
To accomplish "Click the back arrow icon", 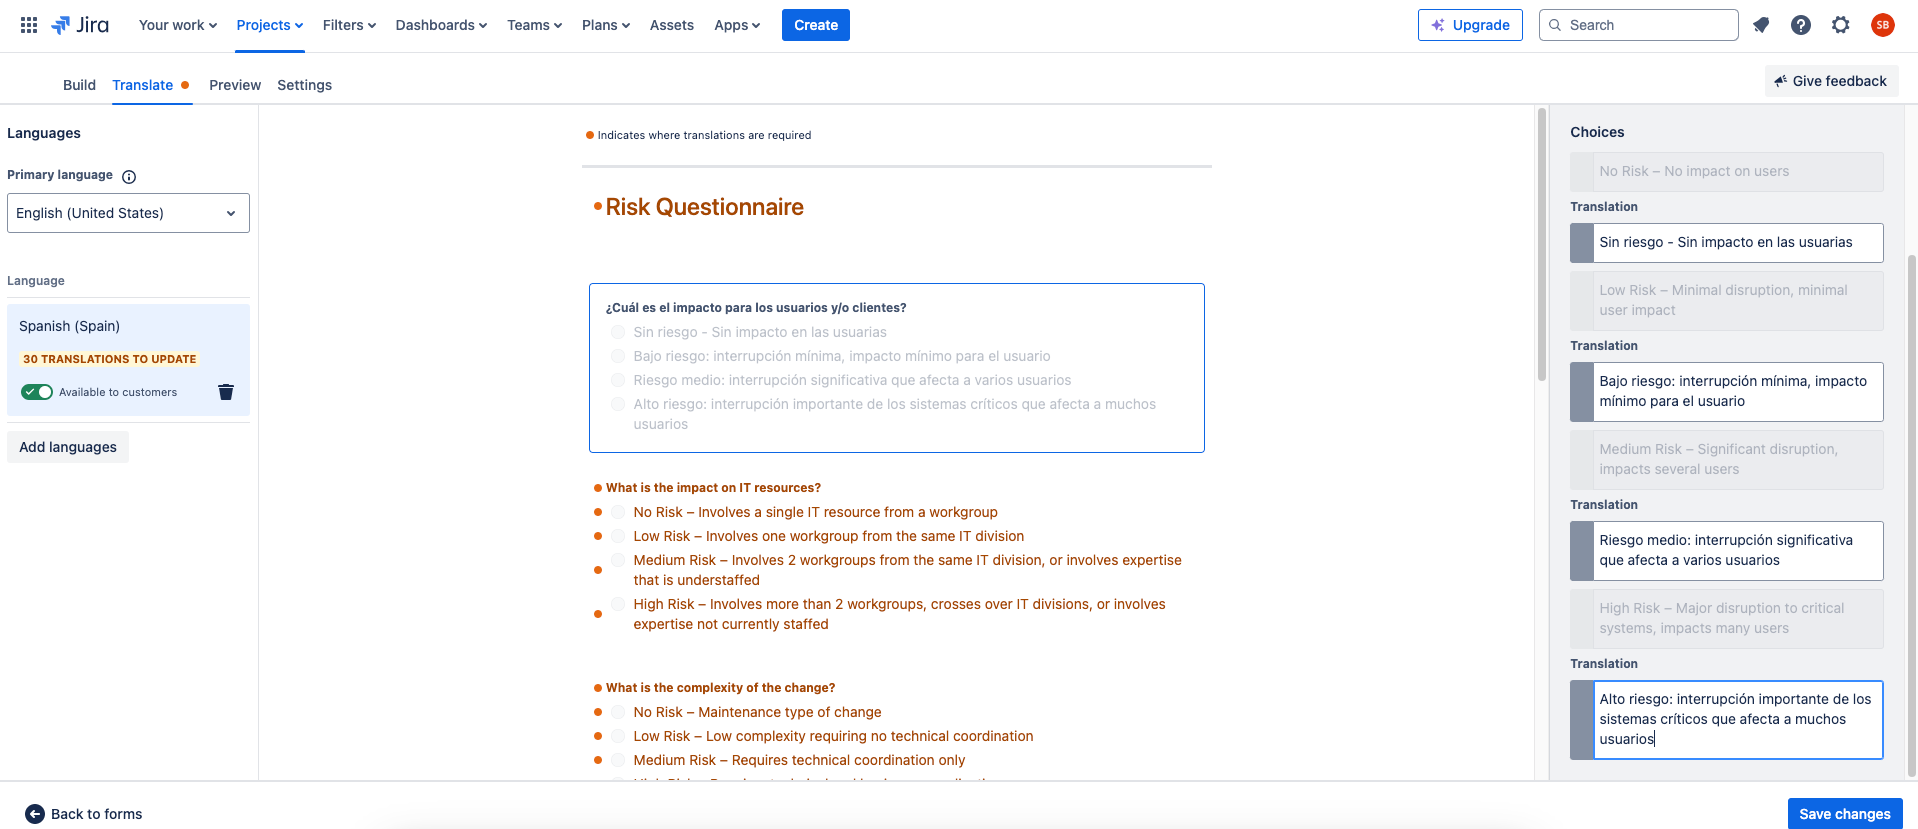I will (x=35, y=814).
